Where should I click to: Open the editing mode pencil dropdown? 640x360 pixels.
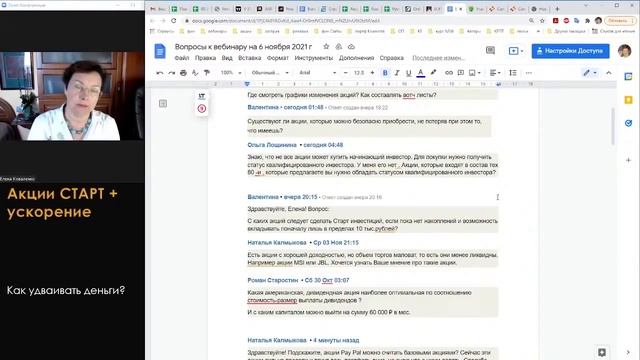click(590, 73)
